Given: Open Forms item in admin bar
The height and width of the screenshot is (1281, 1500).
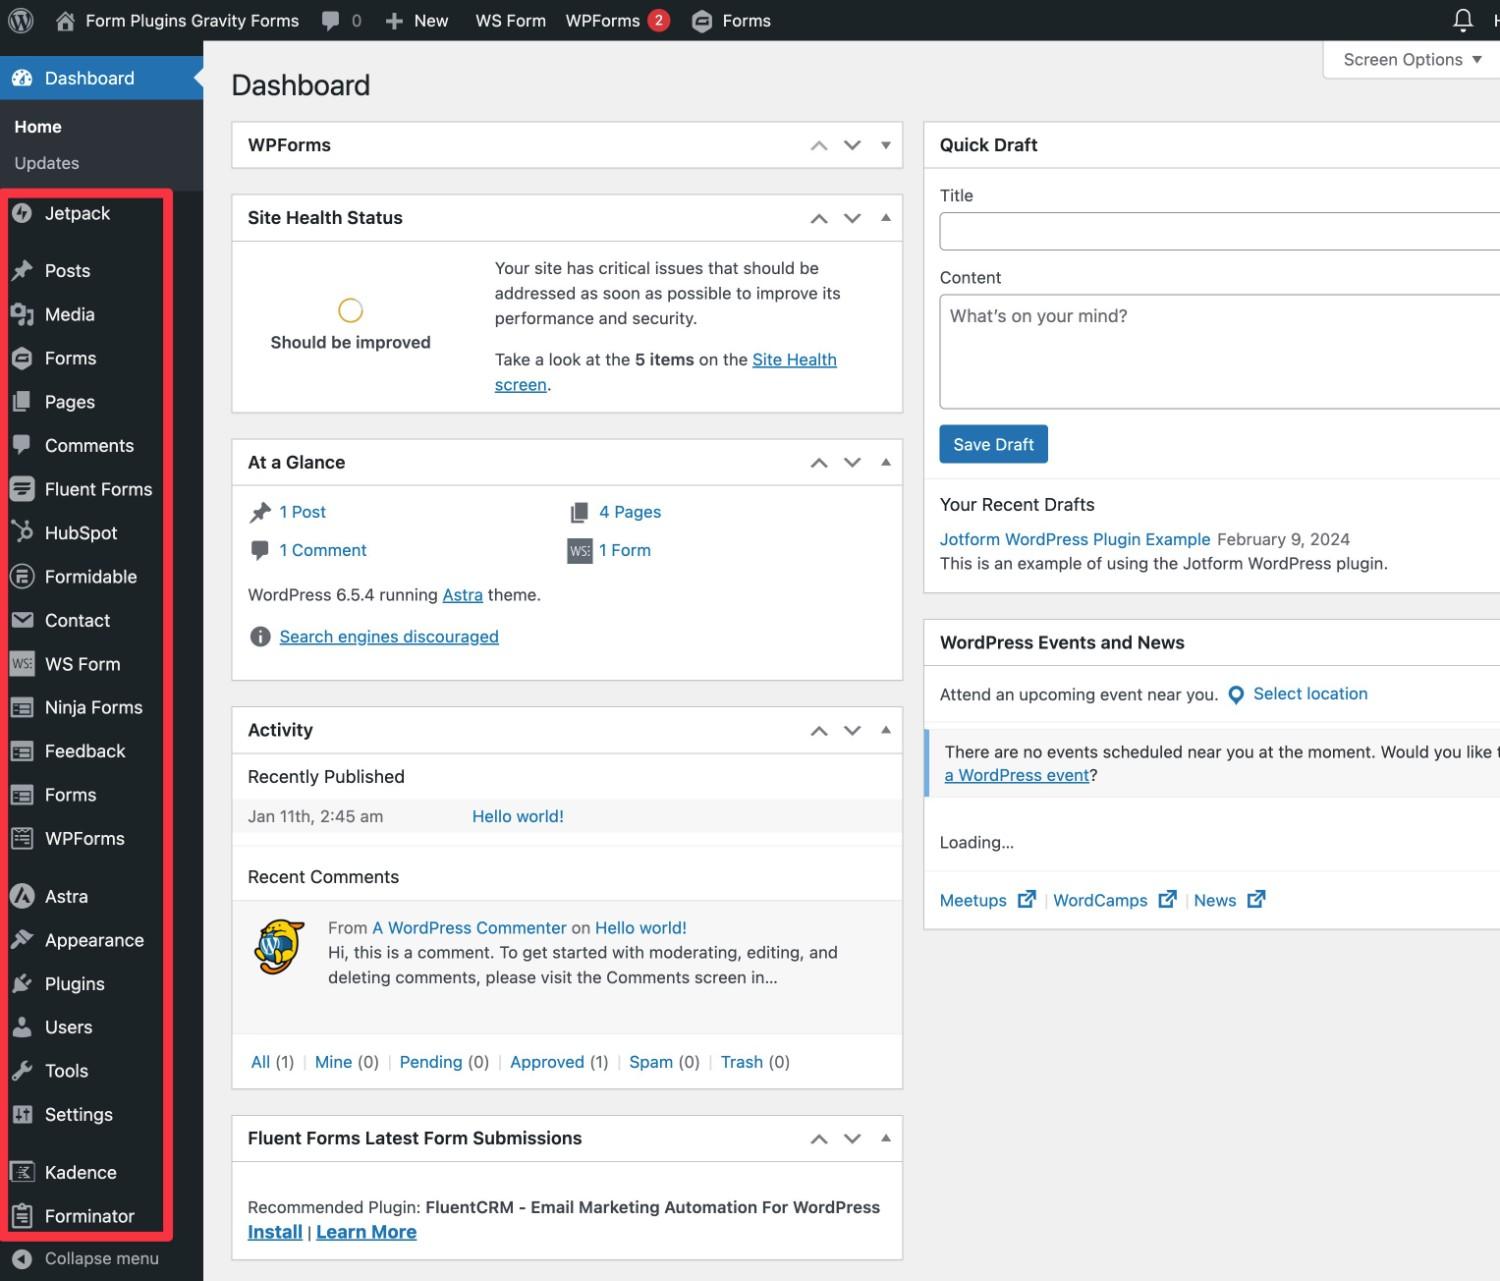Looking at the screenshot, I should tap(731, 20).
